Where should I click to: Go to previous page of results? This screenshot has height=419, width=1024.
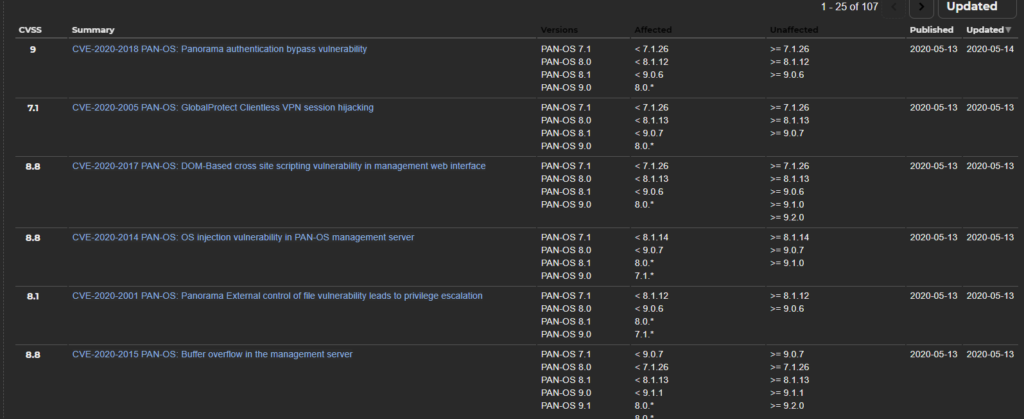pyautogui.click(x=894, y=7)
